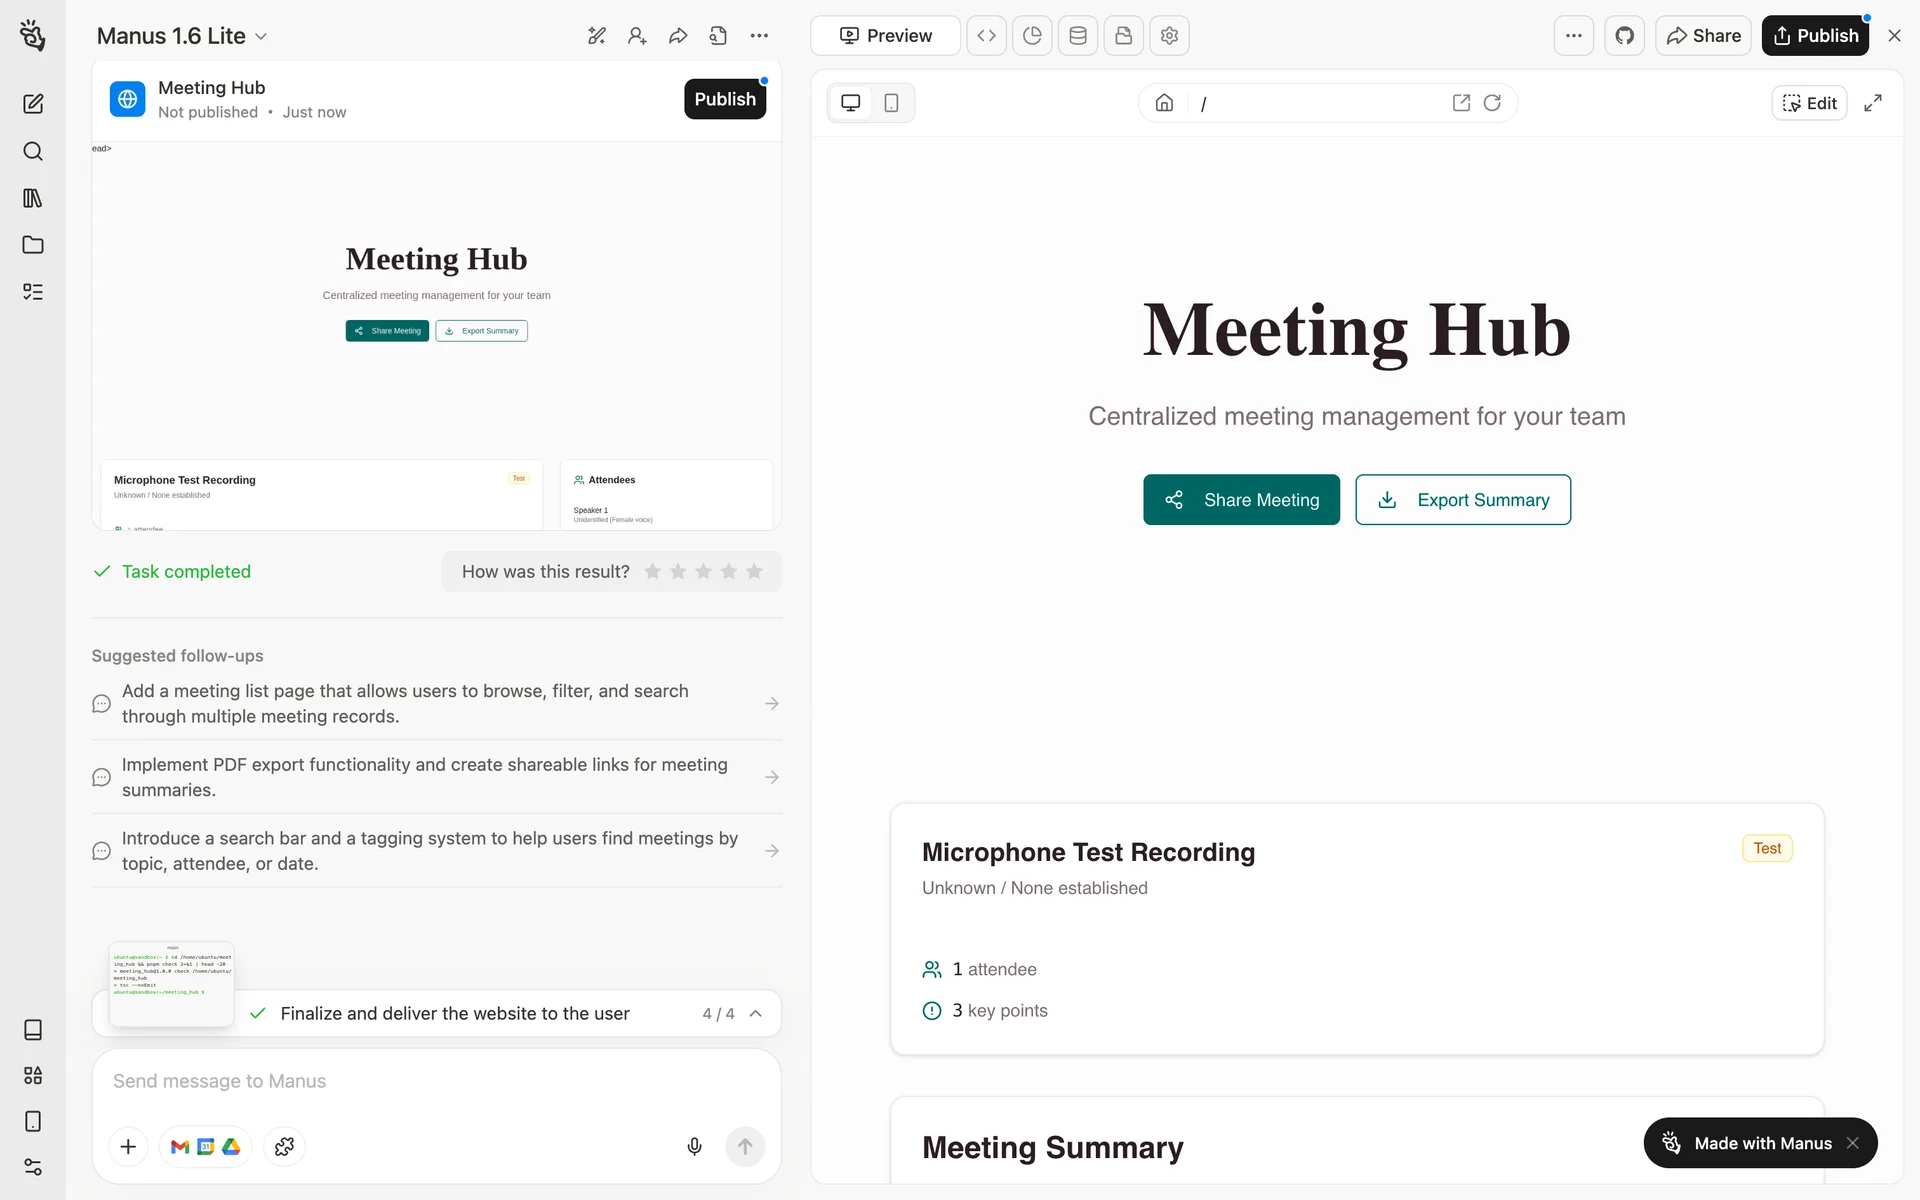This screenshot has width=1920, height=1200.
Task: Rate result with the fifth star
Action: pos(754,571)
